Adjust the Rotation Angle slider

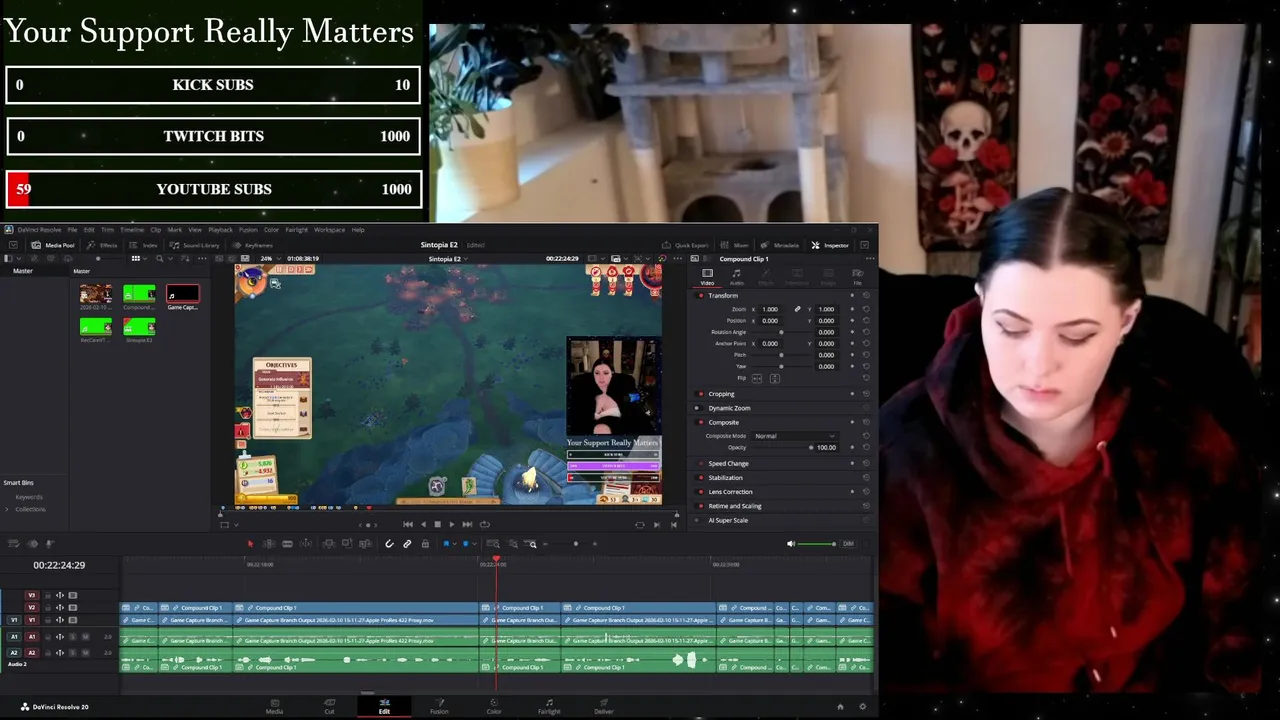click(x=781, y=332)
